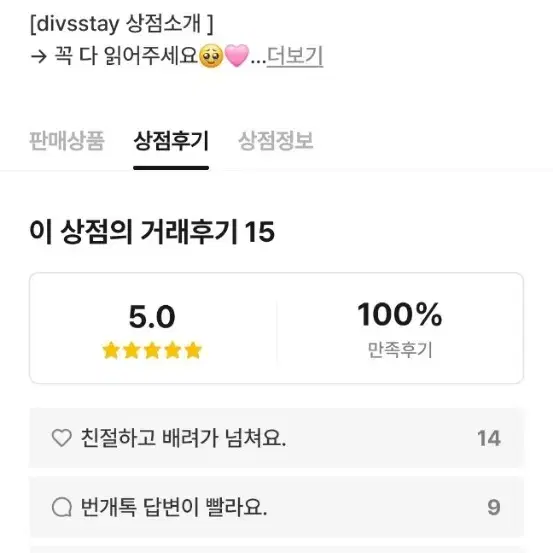Click the [divsstay 상점소개] title text
The width and height of the screenshot is (553, 553).
click(x=122, y=24)
